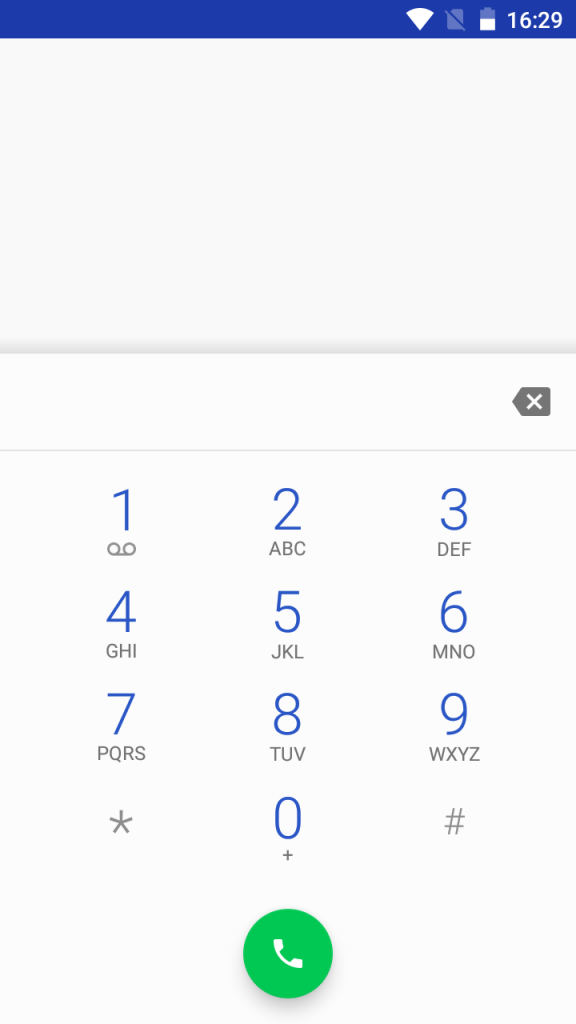Tap the voicemail icon under 1
This screenshot has height=1024, width=576.
tap(121, 550)
